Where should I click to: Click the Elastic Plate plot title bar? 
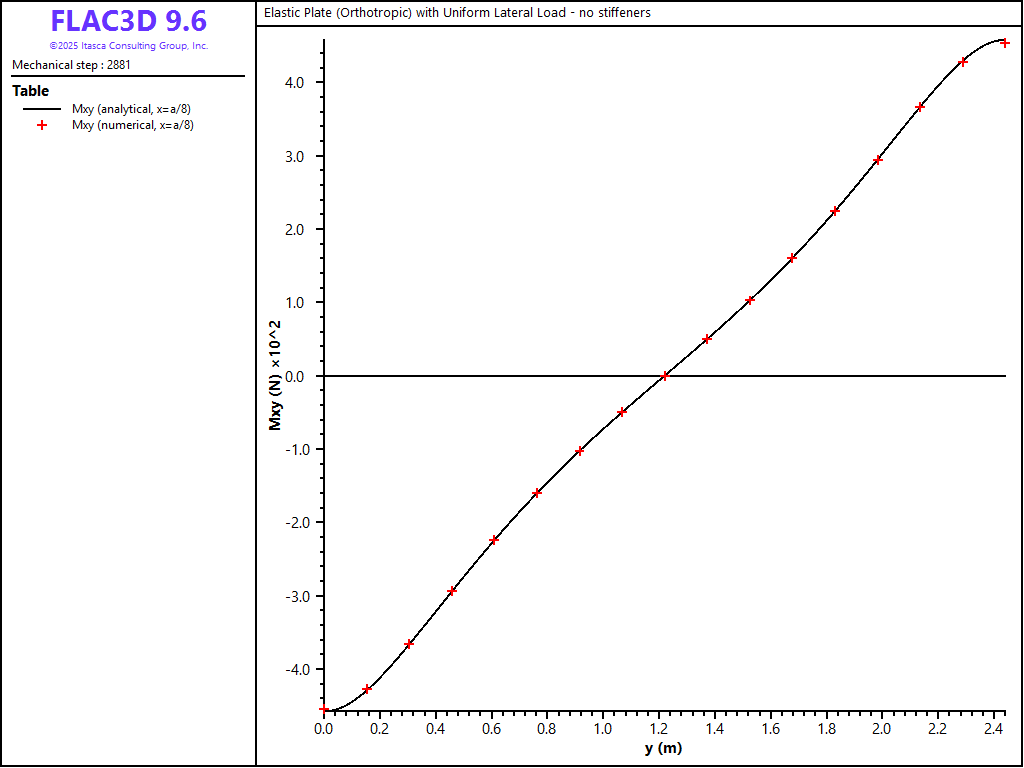[457, 13]
